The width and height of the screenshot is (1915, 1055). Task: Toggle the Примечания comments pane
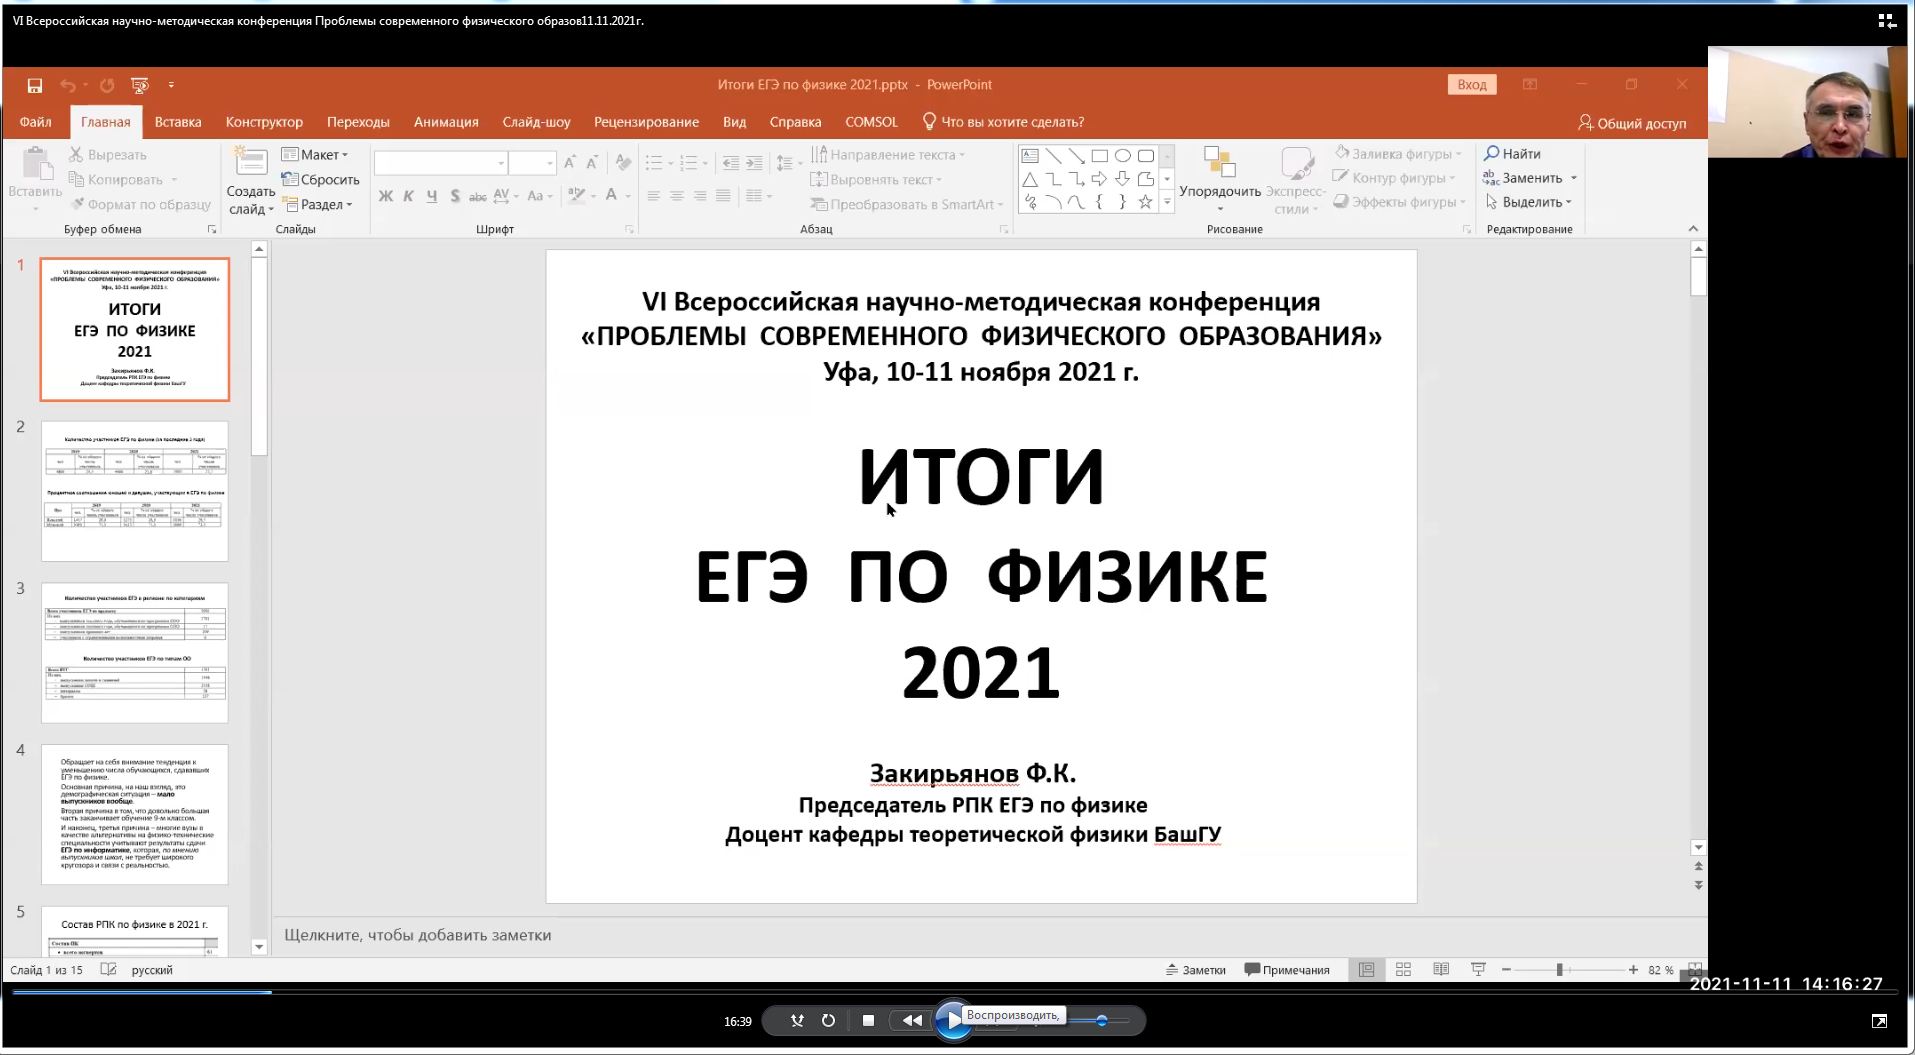1287,970
